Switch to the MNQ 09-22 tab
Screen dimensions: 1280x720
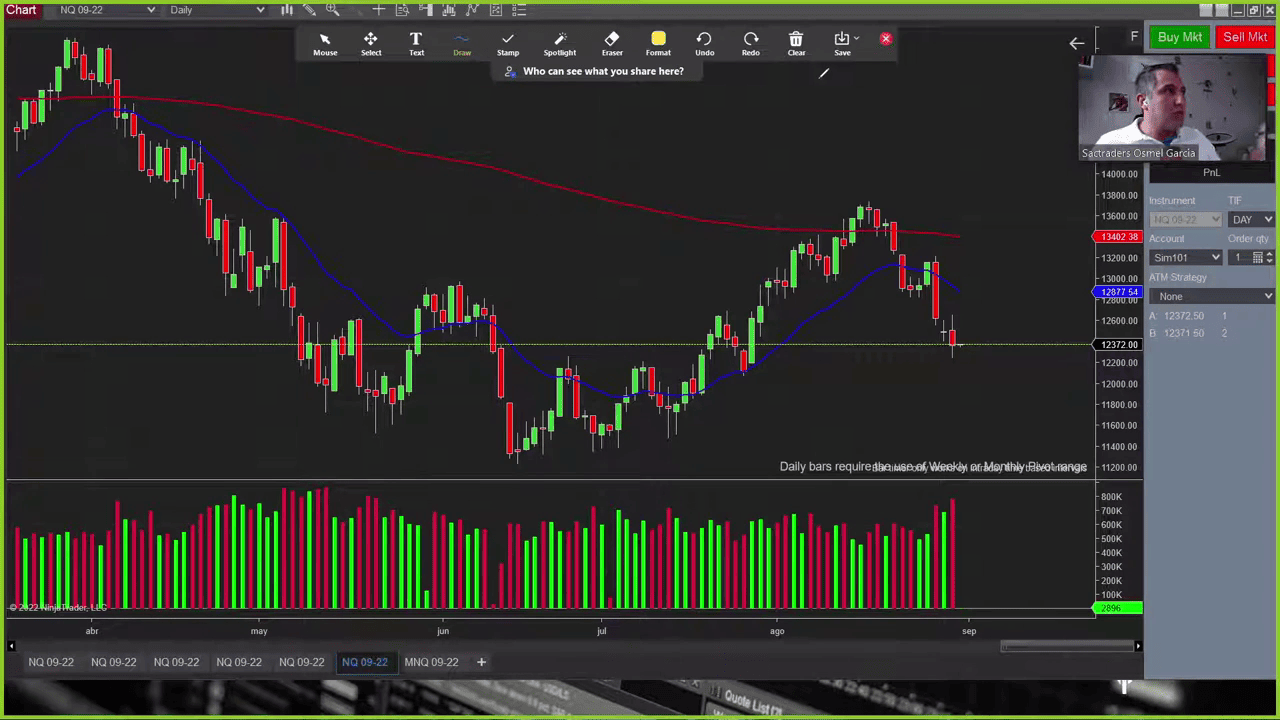click(x=431, y=662)
